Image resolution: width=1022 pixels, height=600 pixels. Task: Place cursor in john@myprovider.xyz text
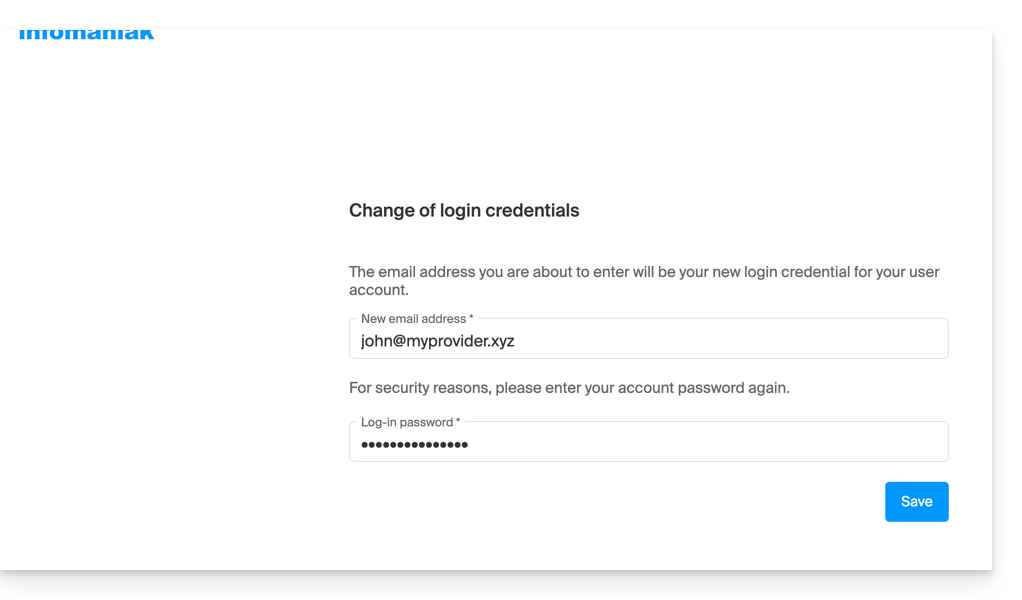pos(437,341)
